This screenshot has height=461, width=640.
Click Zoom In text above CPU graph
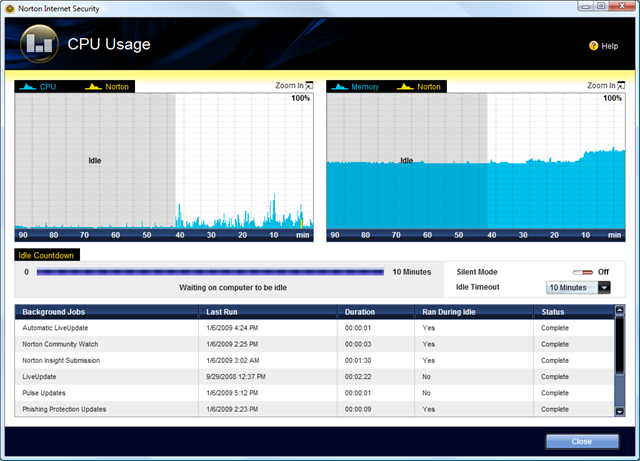[x=289, y=85]
